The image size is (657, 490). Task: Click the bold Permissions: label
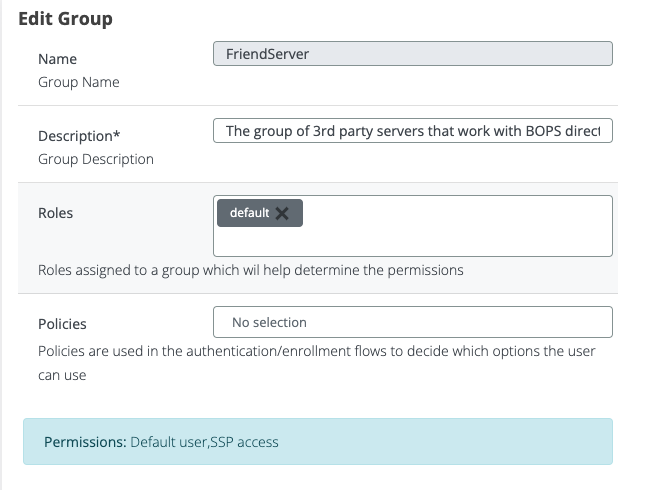(x=85, y=441)
